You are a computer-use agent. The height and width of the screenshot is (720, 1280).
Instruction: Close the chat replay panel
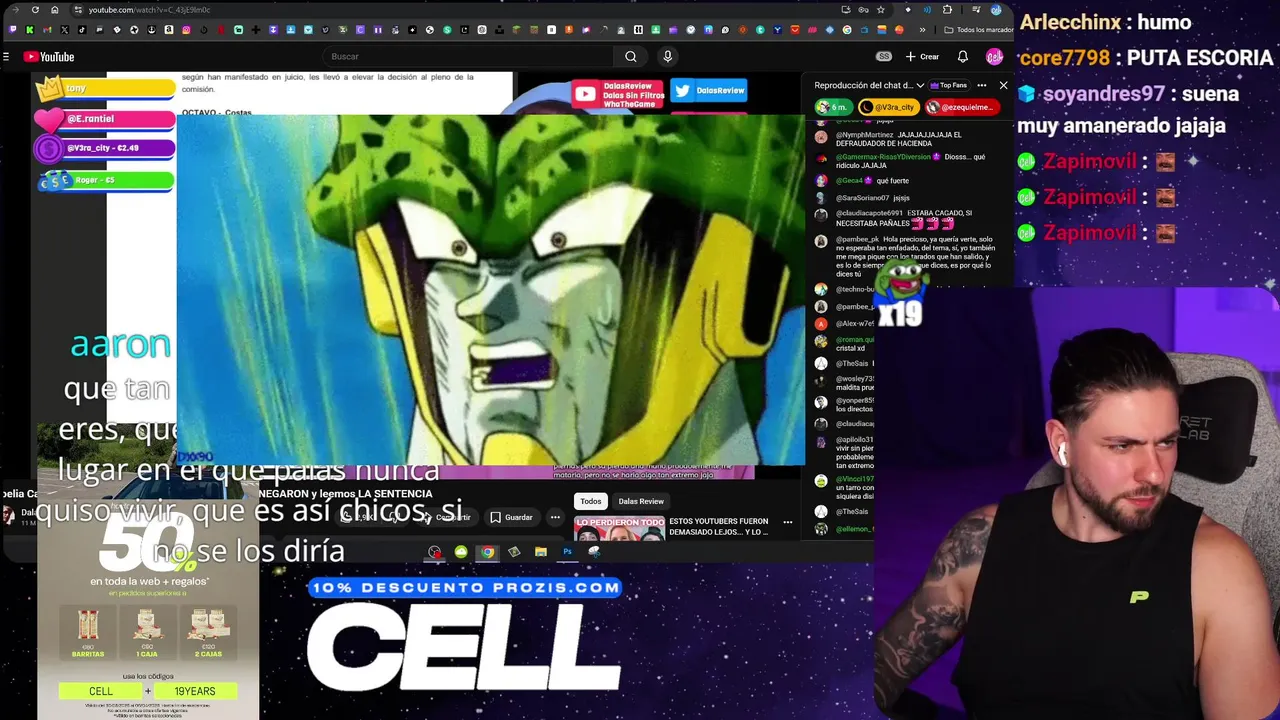[1003, 85]
